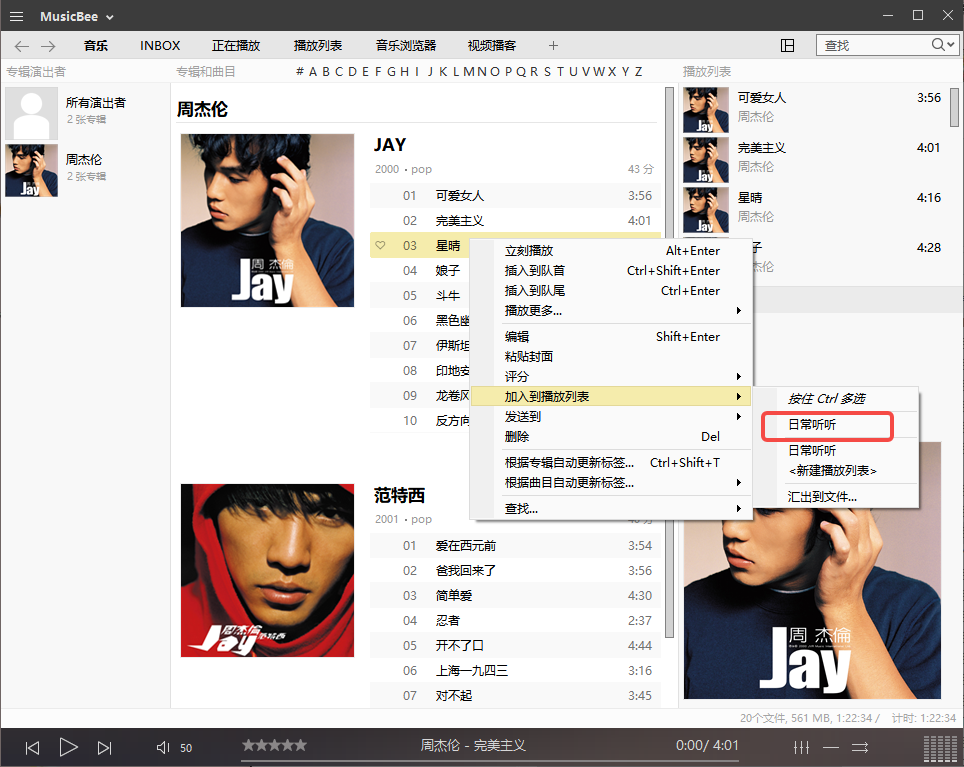Screen dimensions: 964x767
Task: Select 编辑 from the context menu
Action: pyautogui.click(x=611, y=337)
